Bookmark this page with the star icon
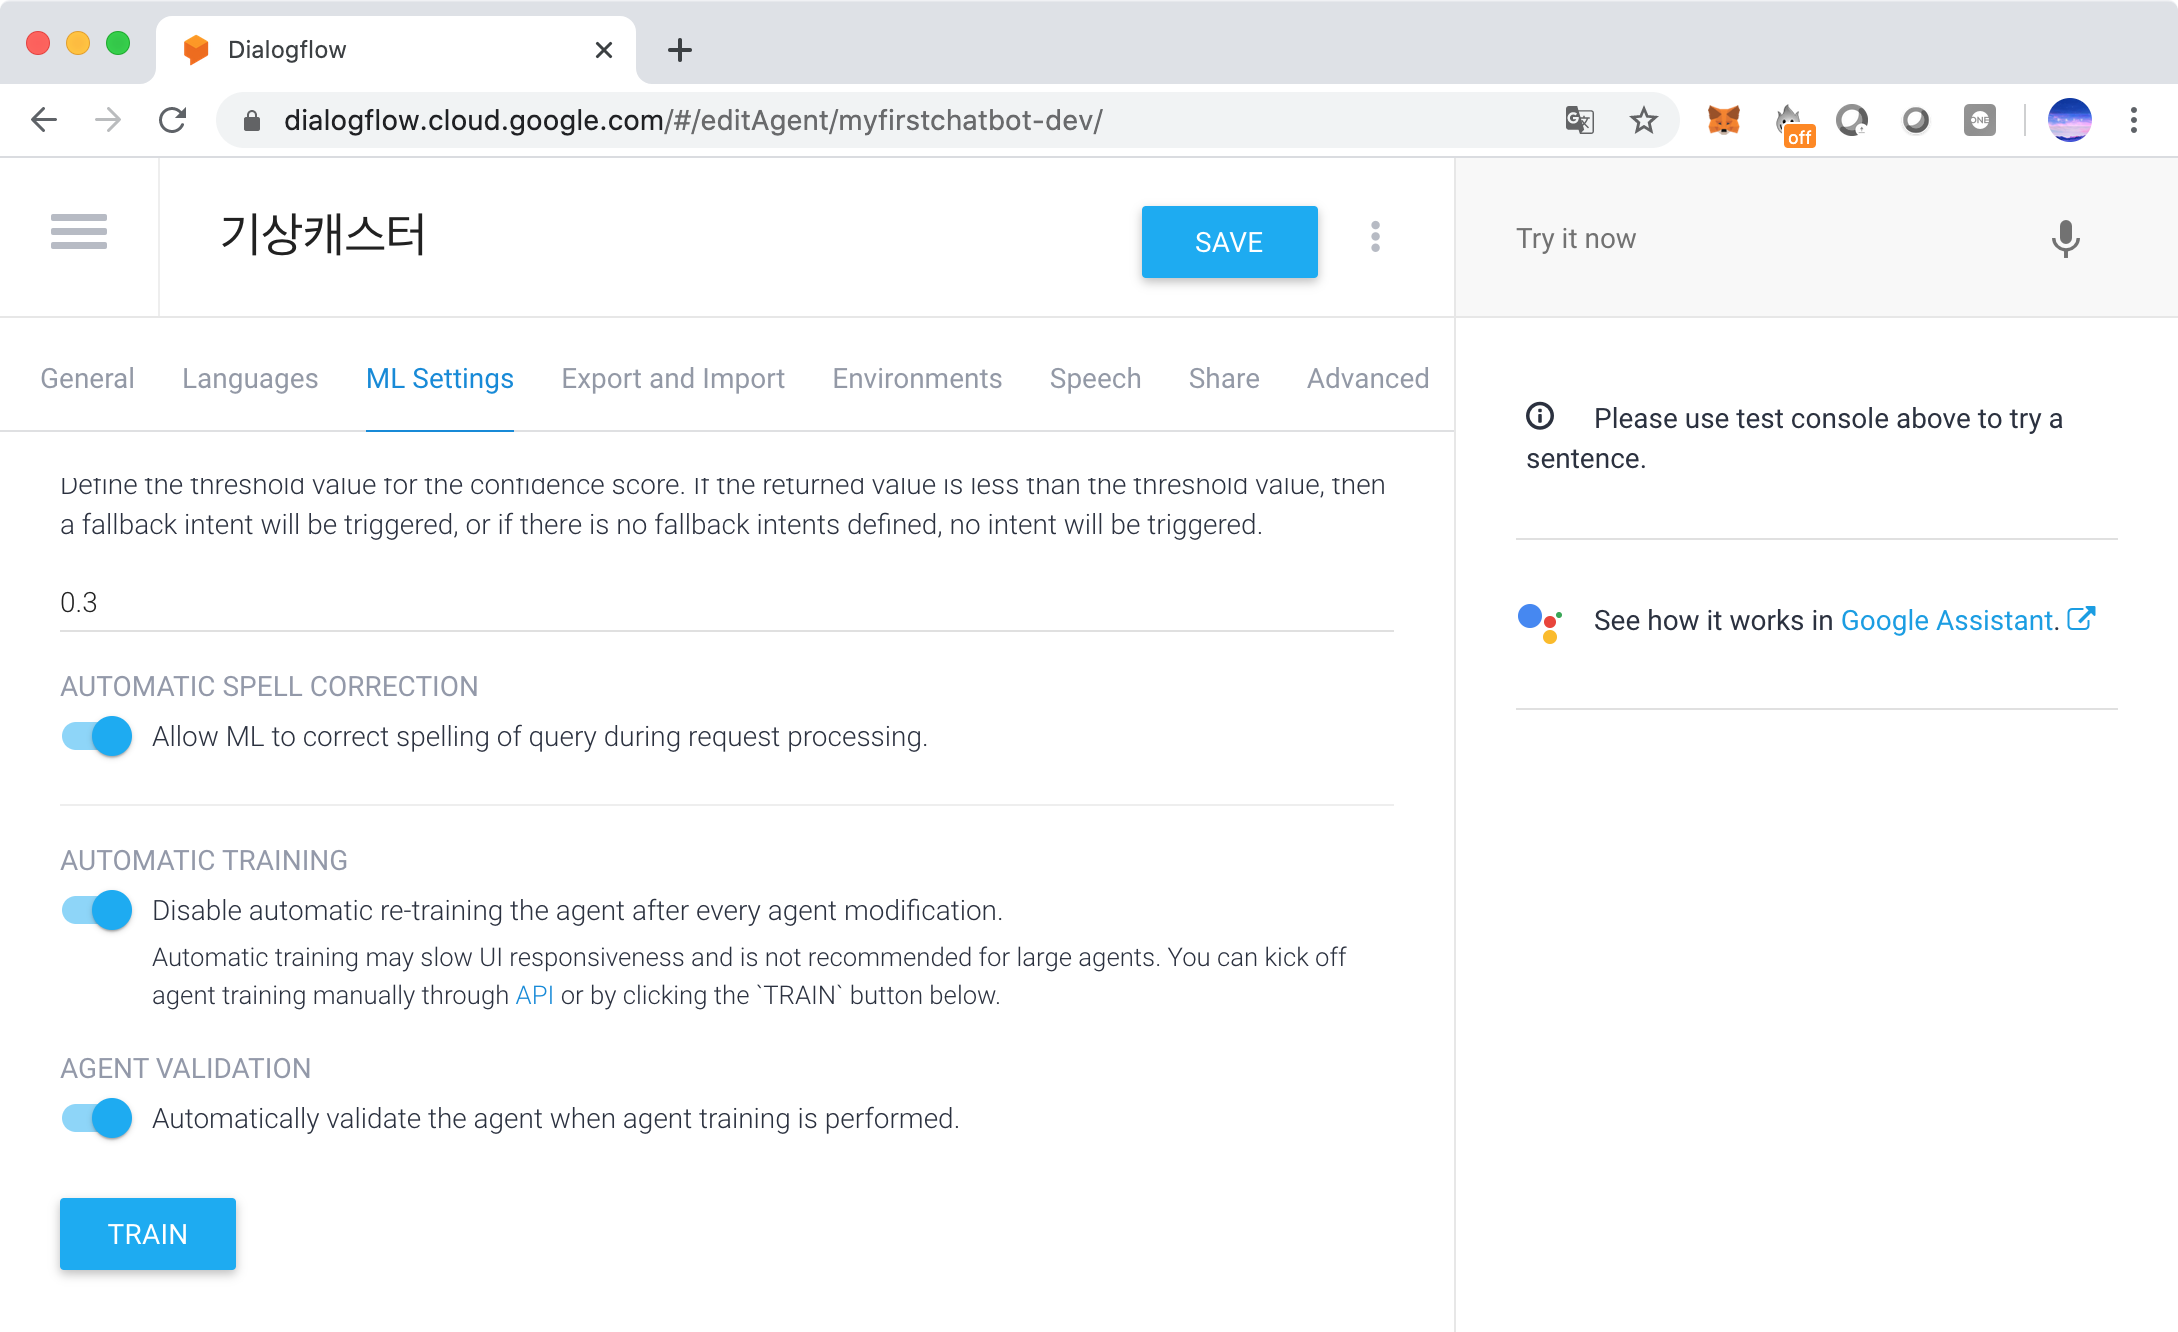The width and height of the screenshot is (2178, 1332). (1643, 121)
